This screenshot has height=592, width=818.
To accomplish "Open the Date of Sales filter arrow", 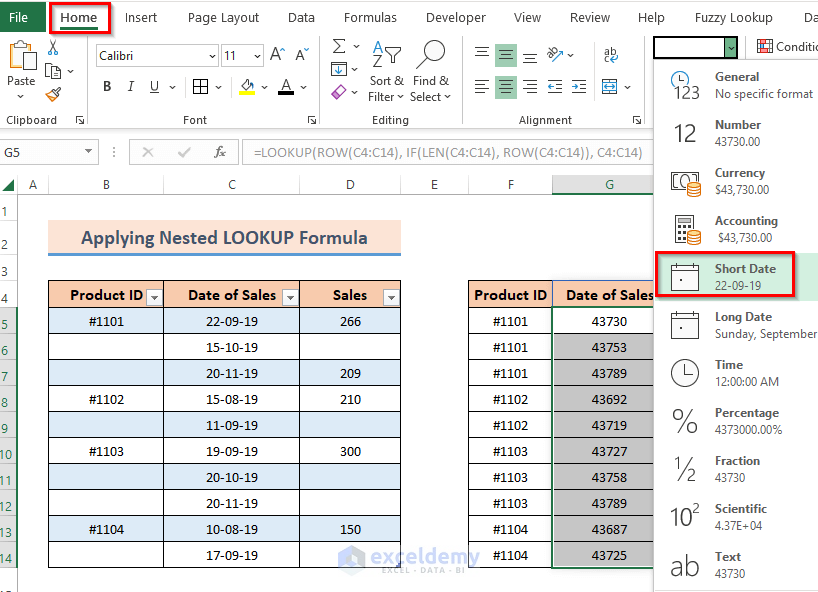I will [290, 297].
